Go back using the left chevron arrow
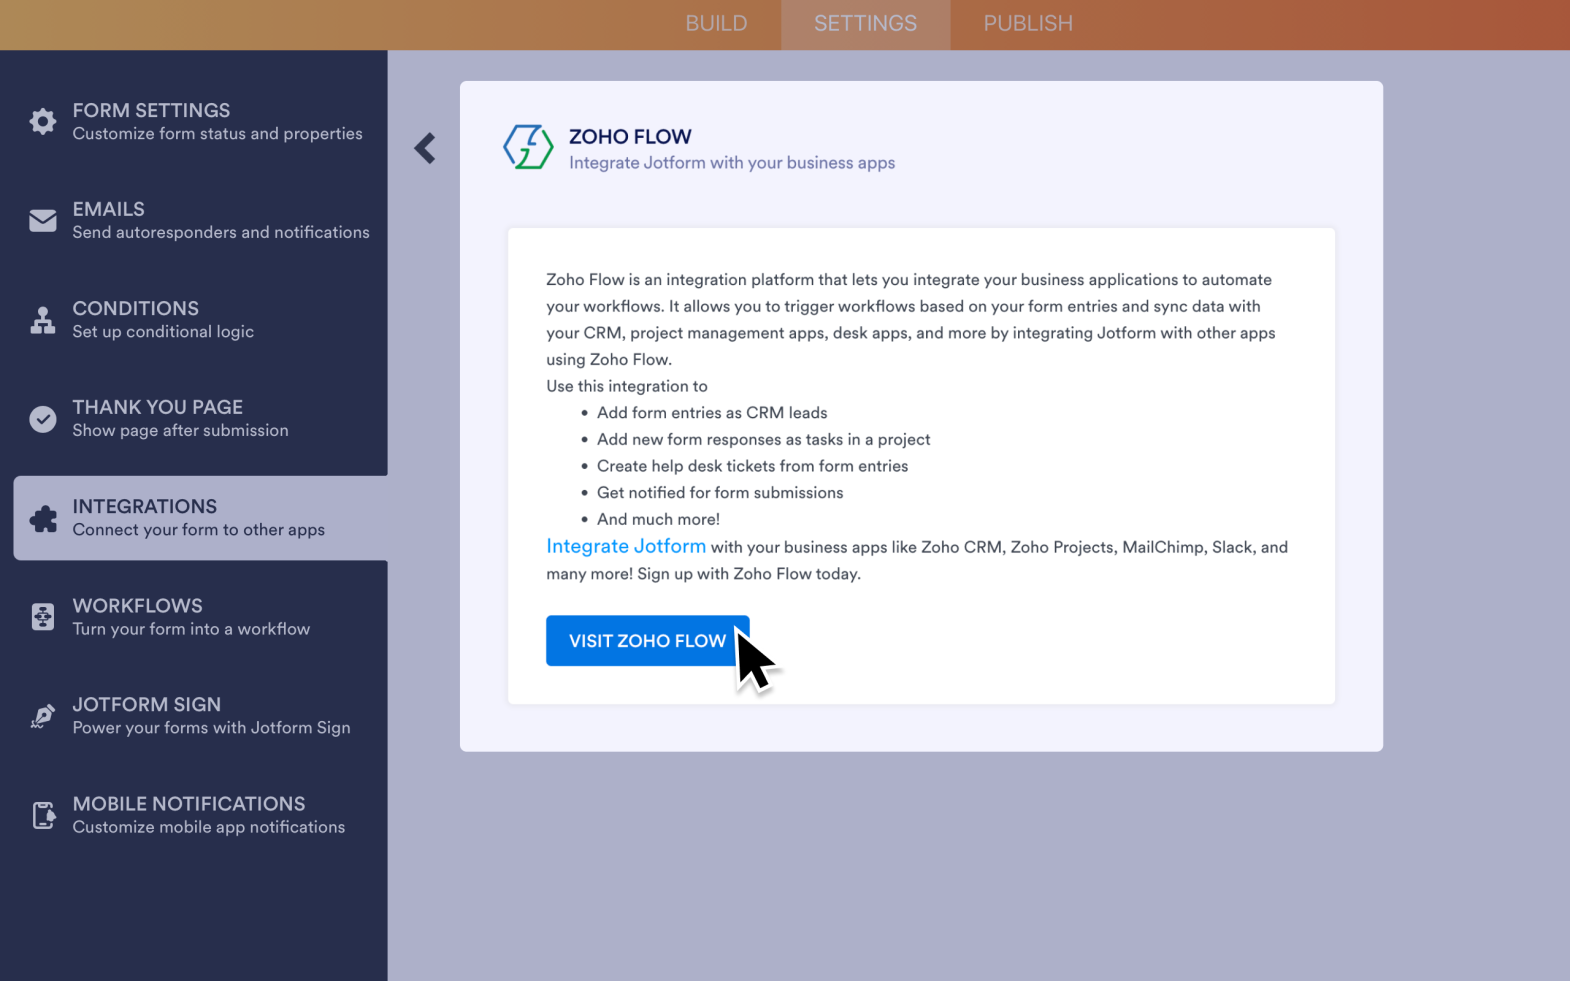Image resolution: width=1570 pixels, height=981 pixels. pos(425,148)
